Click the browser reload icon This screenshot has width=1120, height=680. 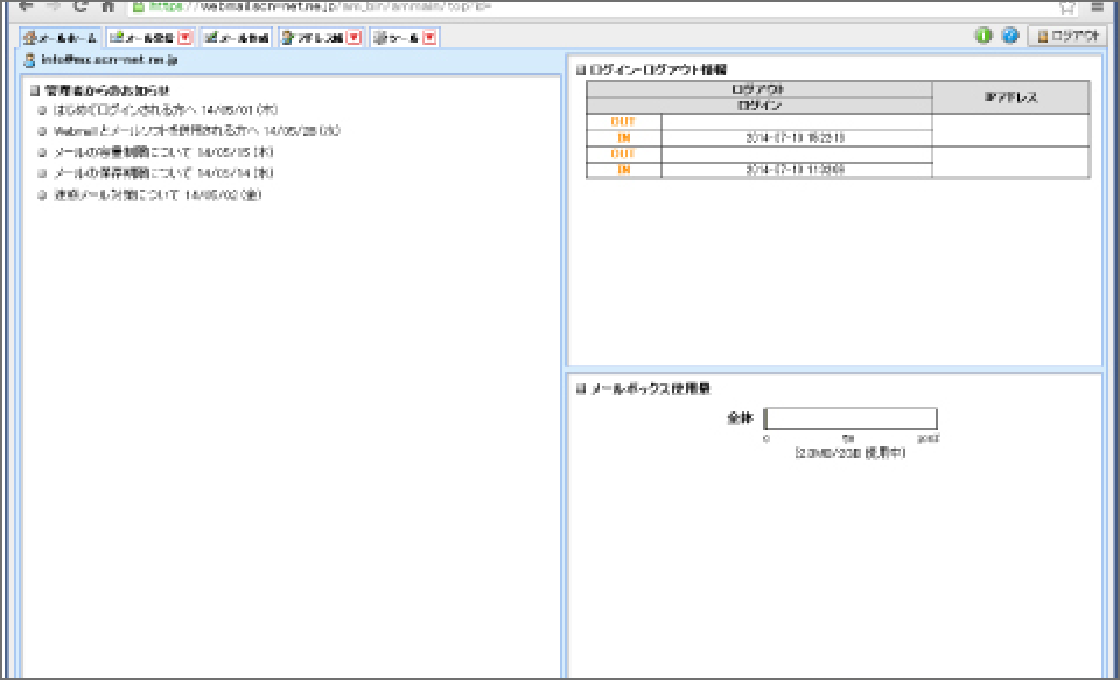coord(80,5)
